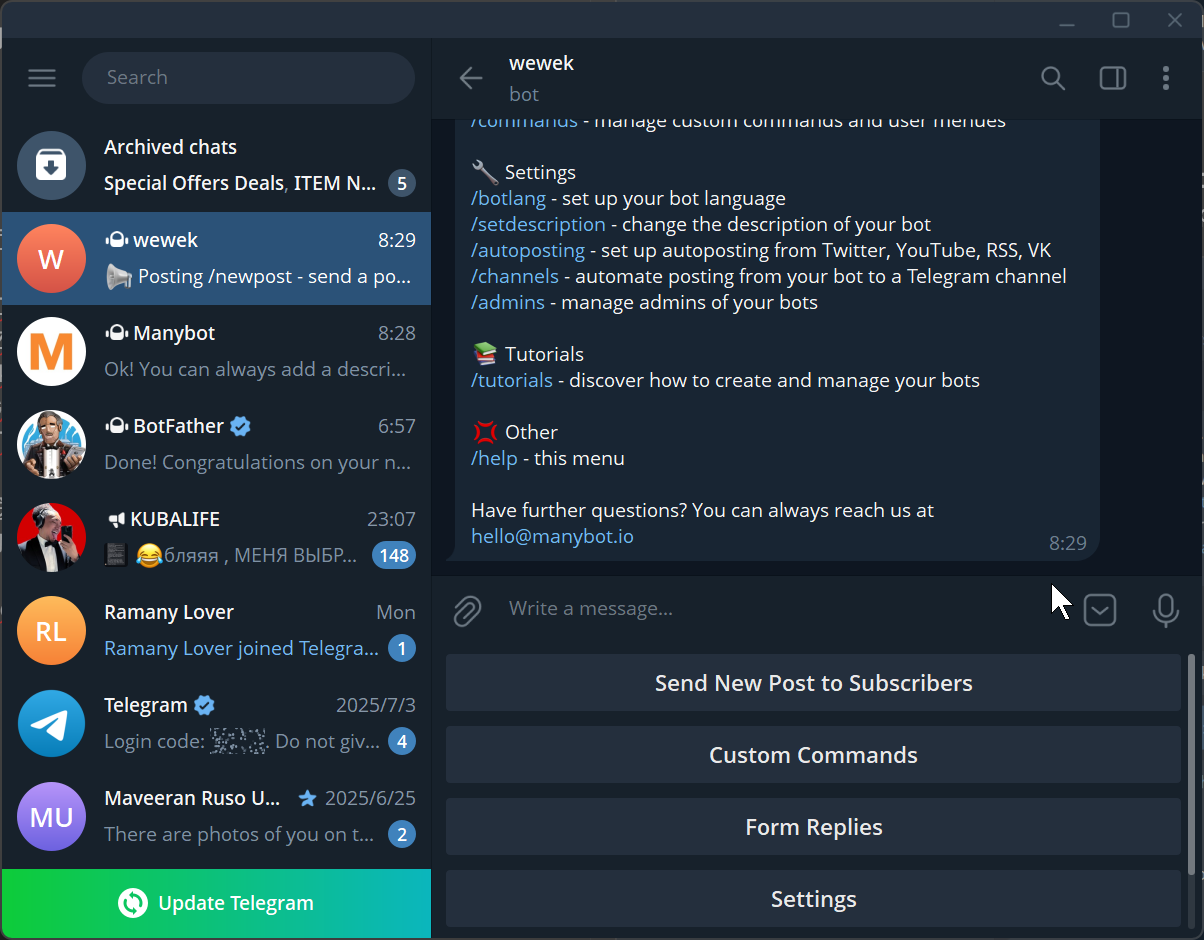Choose the Form Replies bot button

point(813,827)
